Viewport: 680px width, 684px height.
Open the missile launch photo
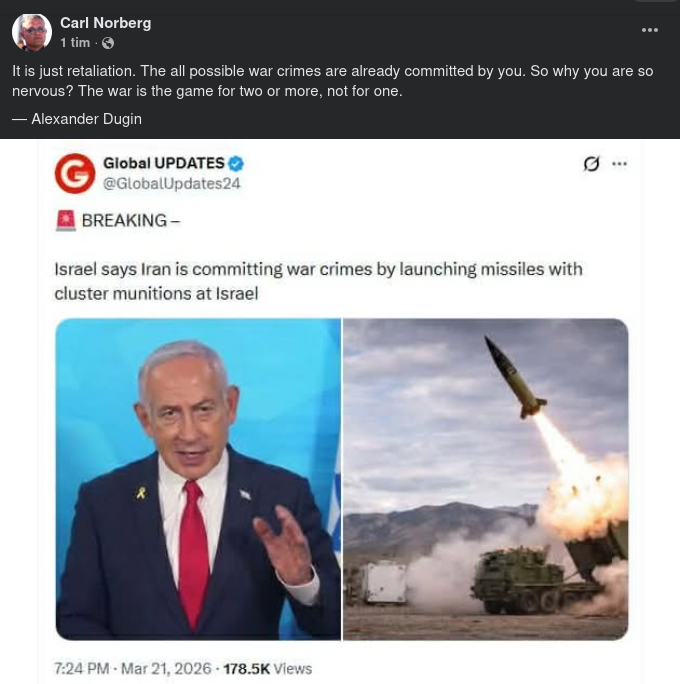click(485, 479)
